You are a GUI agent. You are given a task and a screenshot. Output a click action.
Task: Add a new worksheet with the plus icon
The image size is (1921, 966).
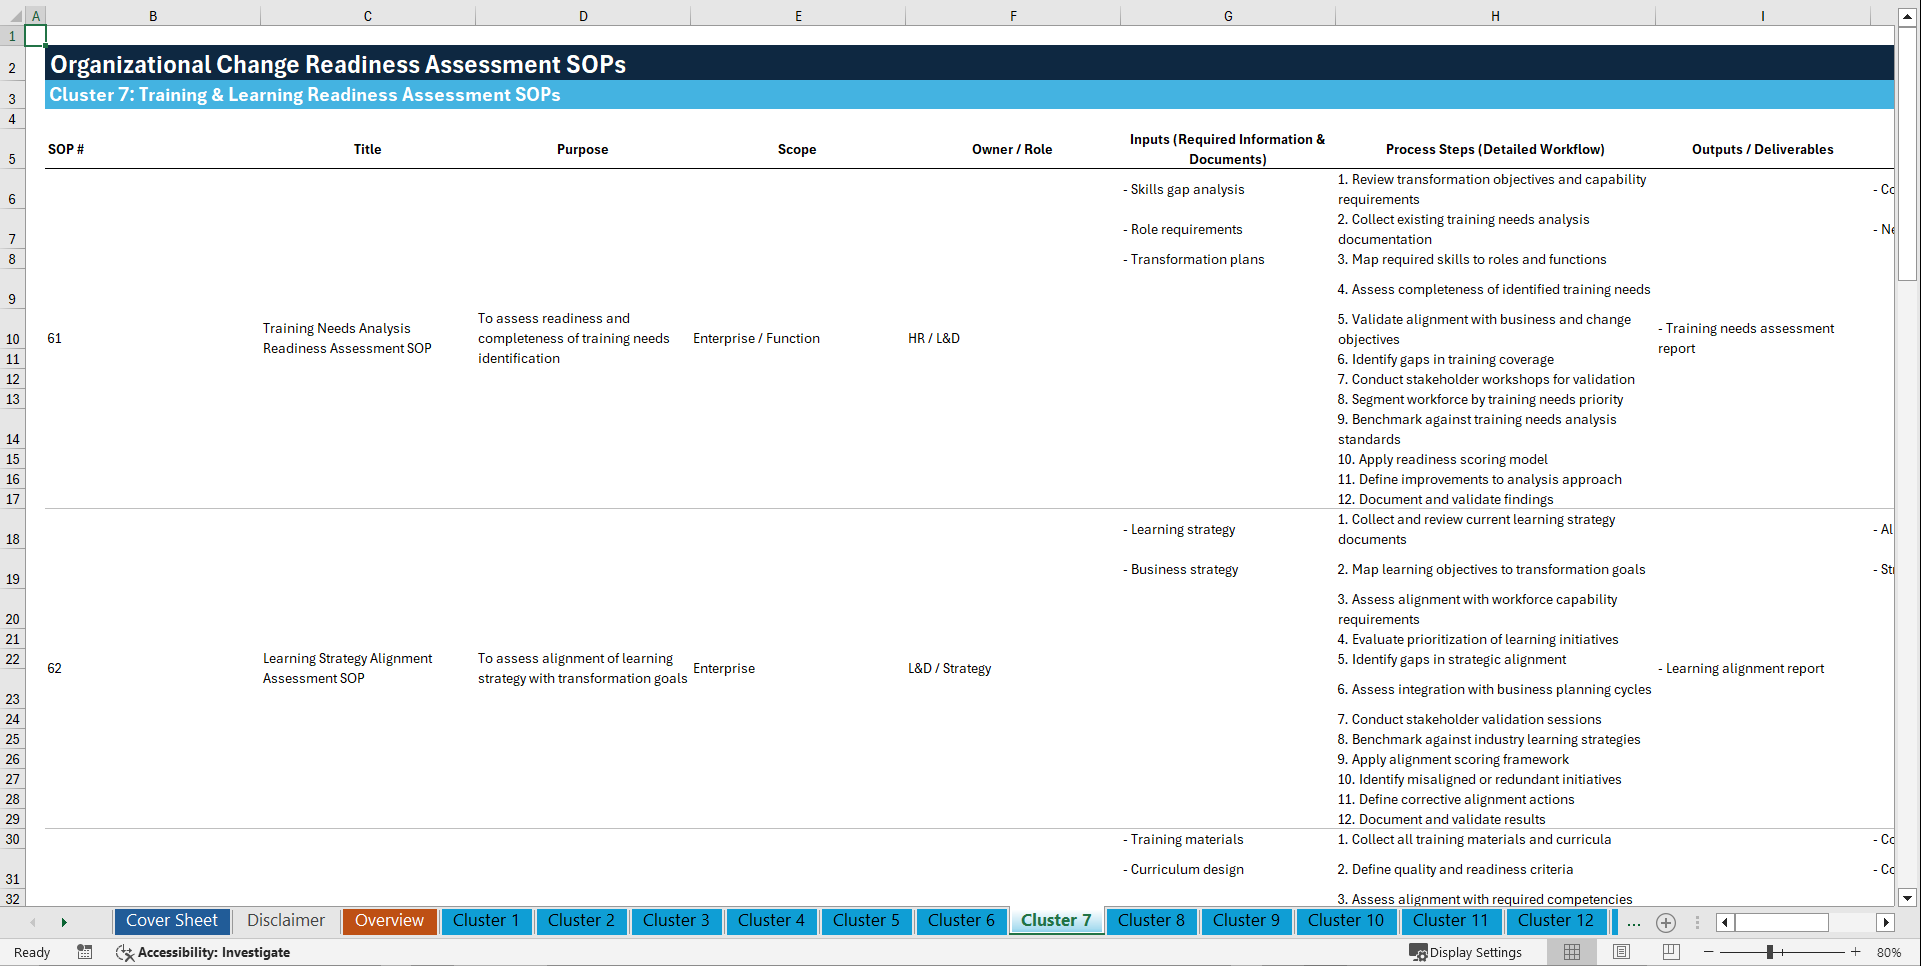(1666, 922)
